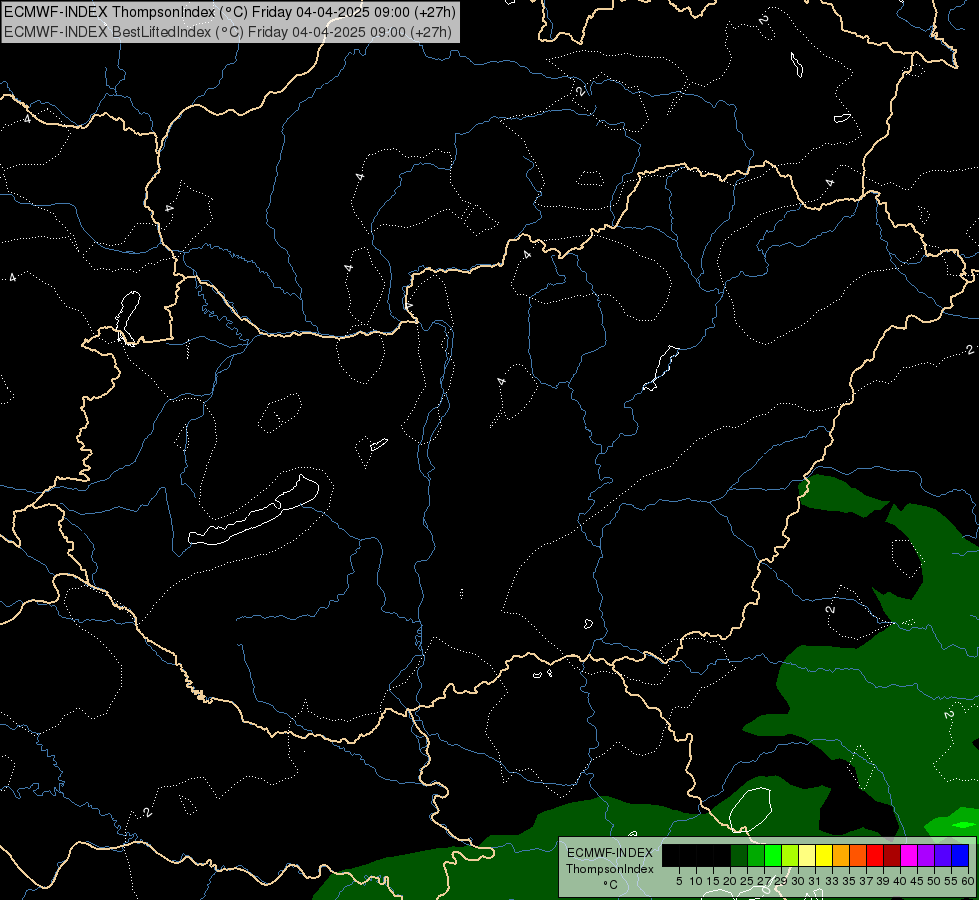
Task: Pick the bright red 37–39 legend swatch
Action: [x=875, y=855]
